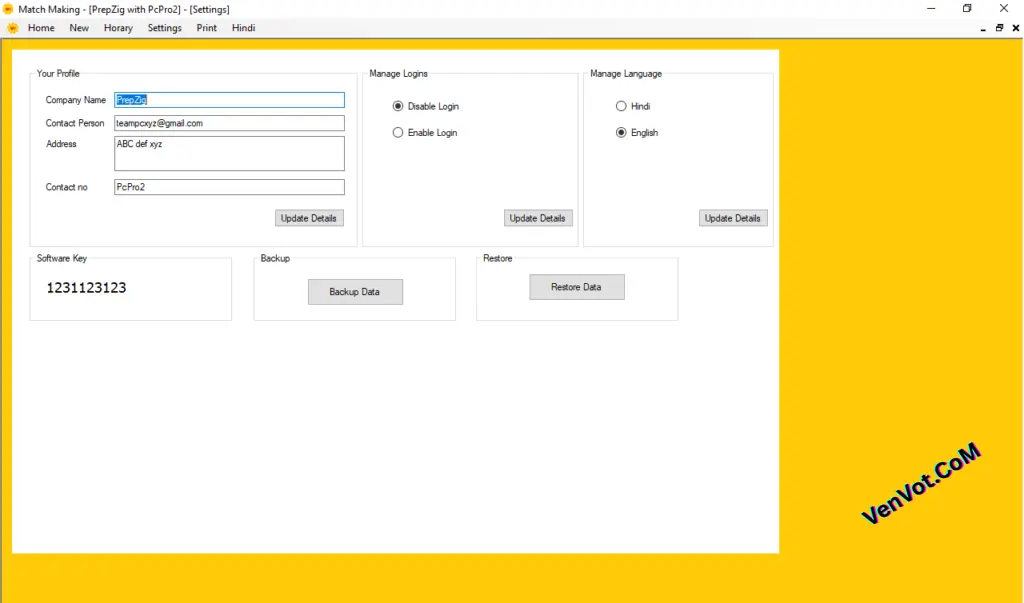Open the New menu
The height and width of the screenshot is (603, 1024).
tap(79, 28)
